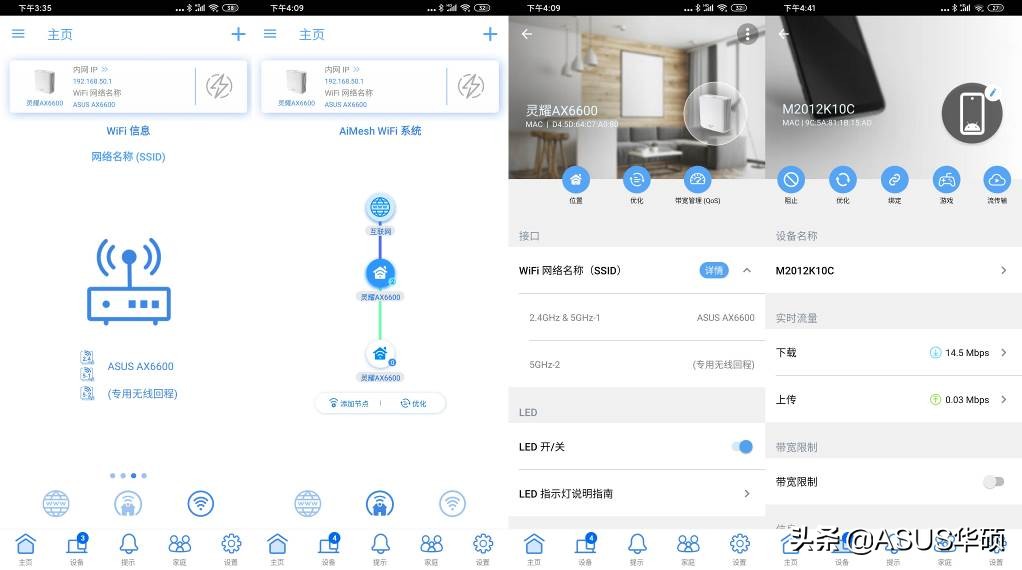Enable the 带宽限制 switch
The image size is (1022, 570).
993,481
